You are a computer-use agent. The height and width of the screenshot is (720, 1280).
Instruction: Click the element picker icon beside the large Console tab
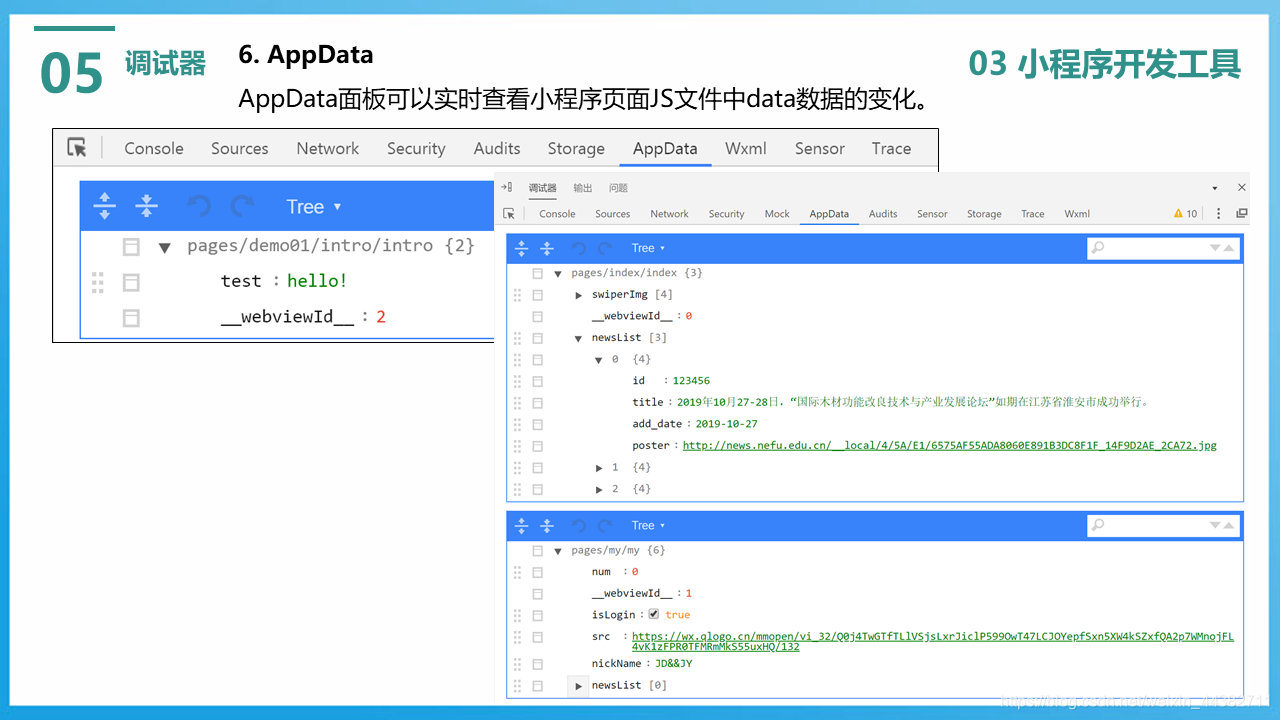pos(77,148)
